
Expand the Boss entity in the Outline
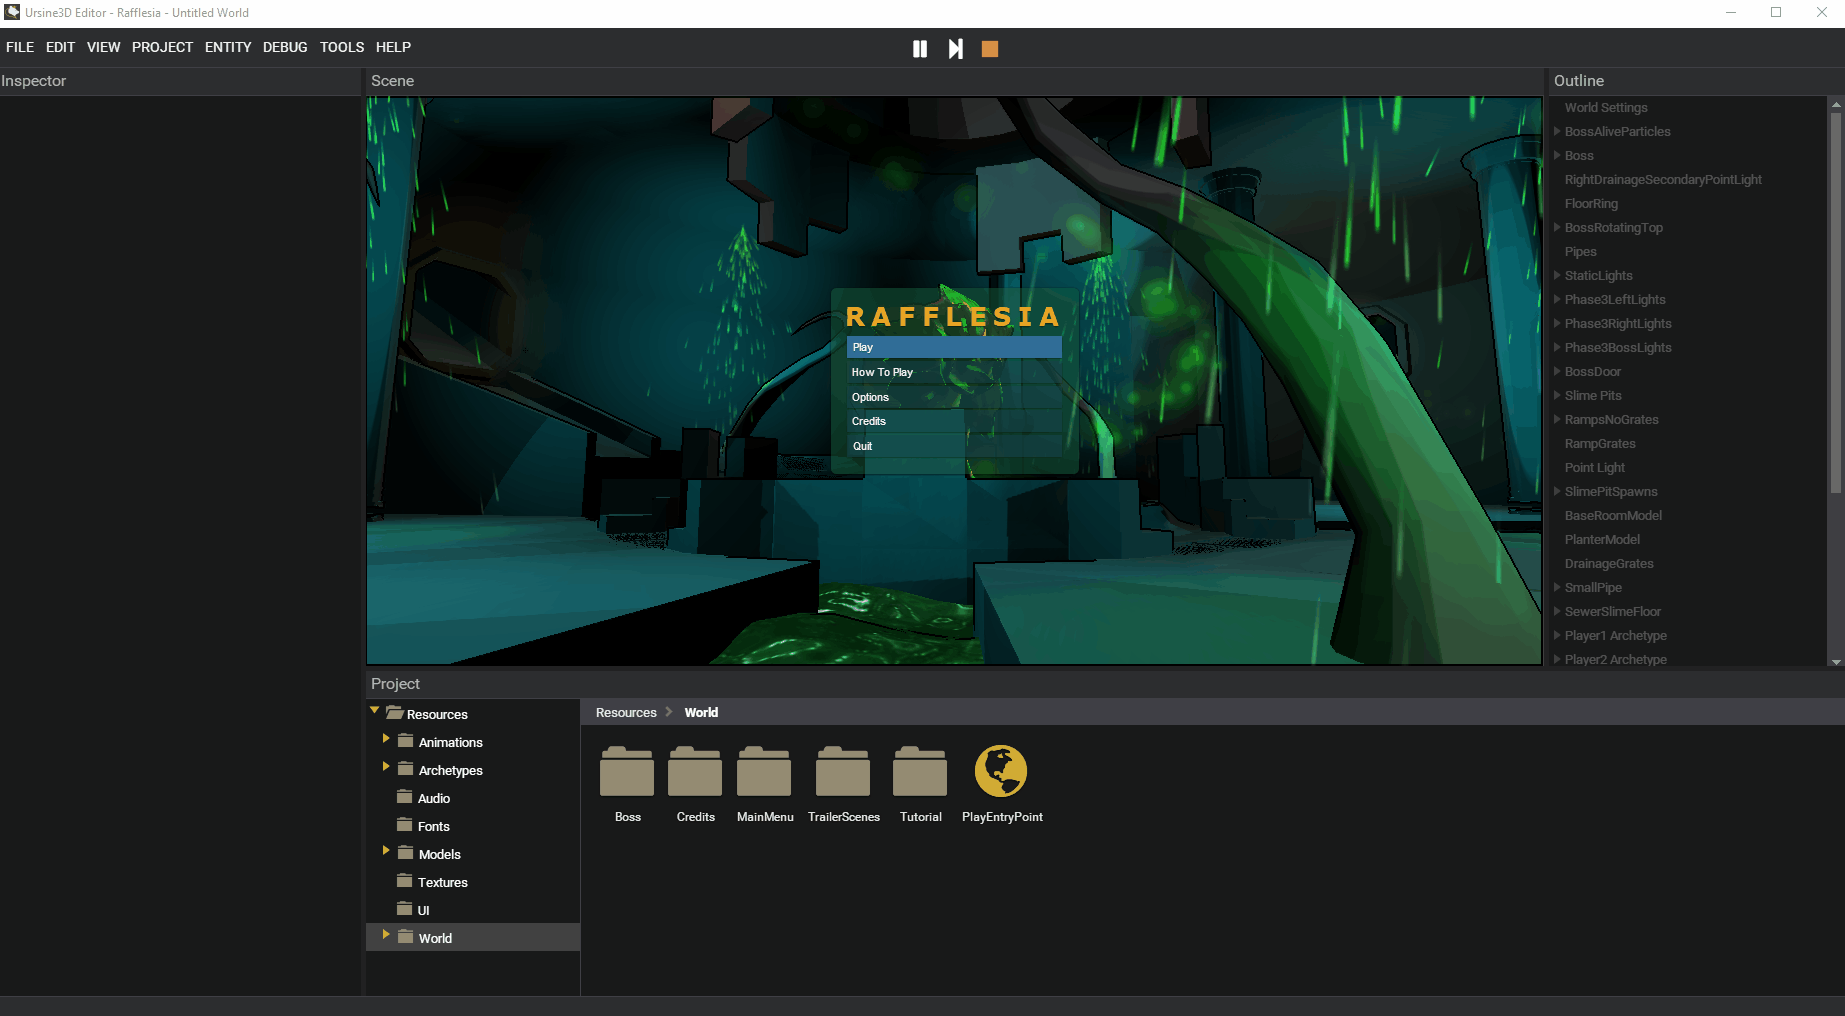tap(1557, 155)
